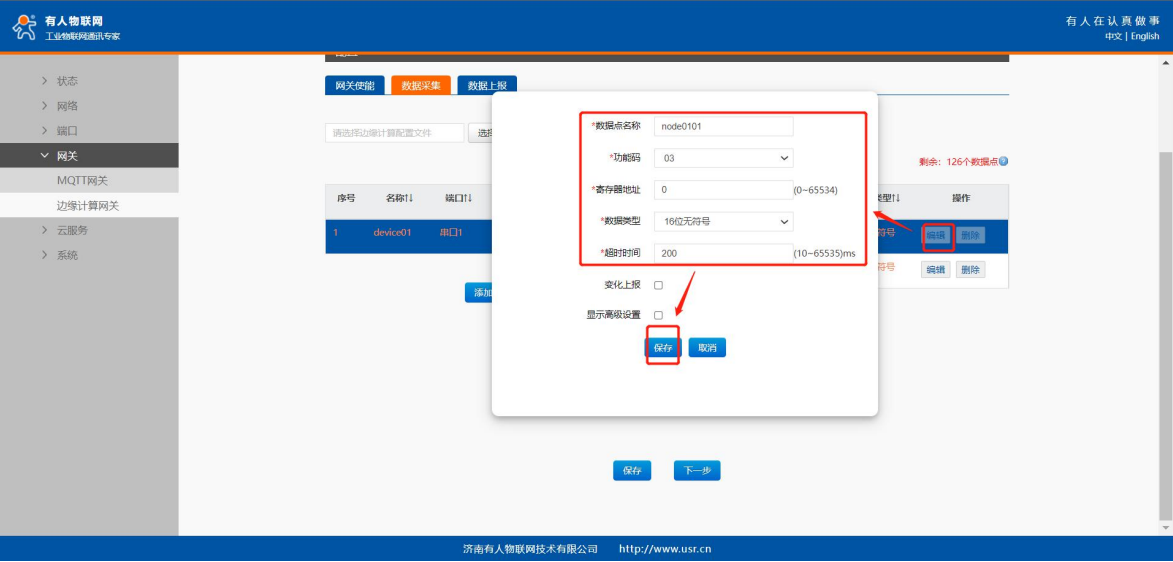Click the 有人物联网 logo icon
The image size is (1173, 562).
(24, 27)
